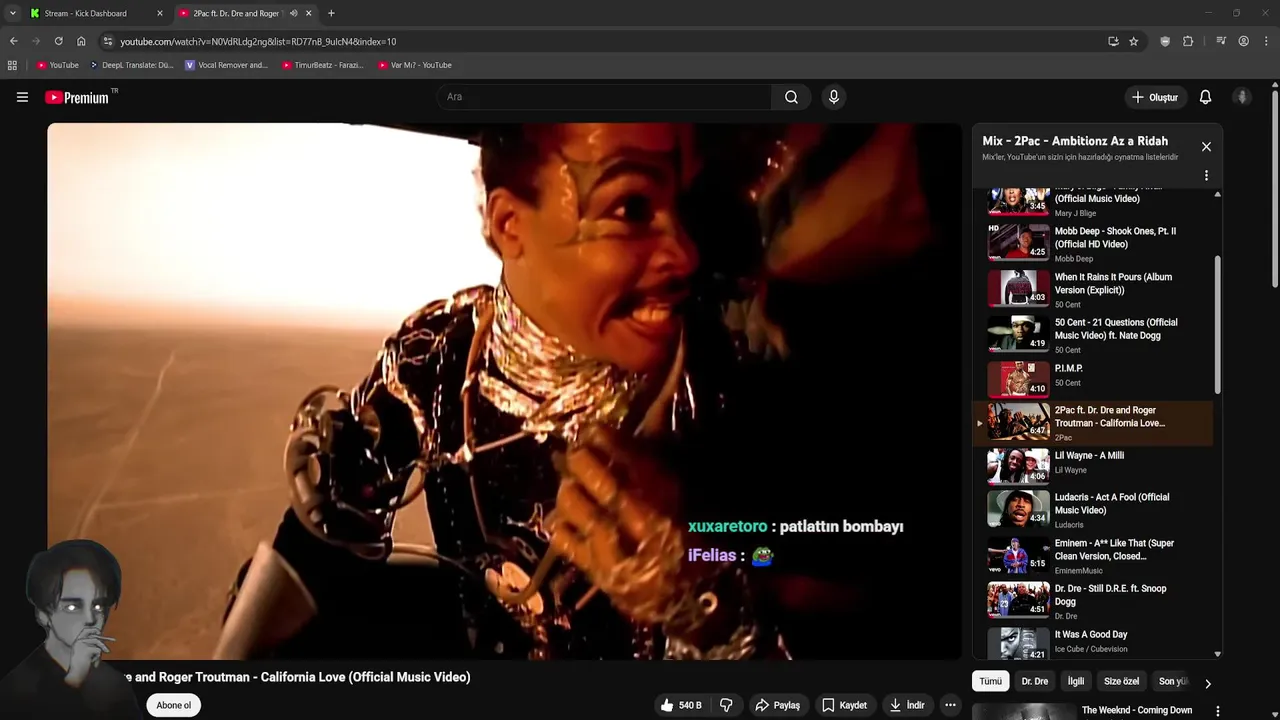This screenshot has width=1280, height=720.
Task: Select the Size özel filter chip
Action: (x=1121, y=681)
